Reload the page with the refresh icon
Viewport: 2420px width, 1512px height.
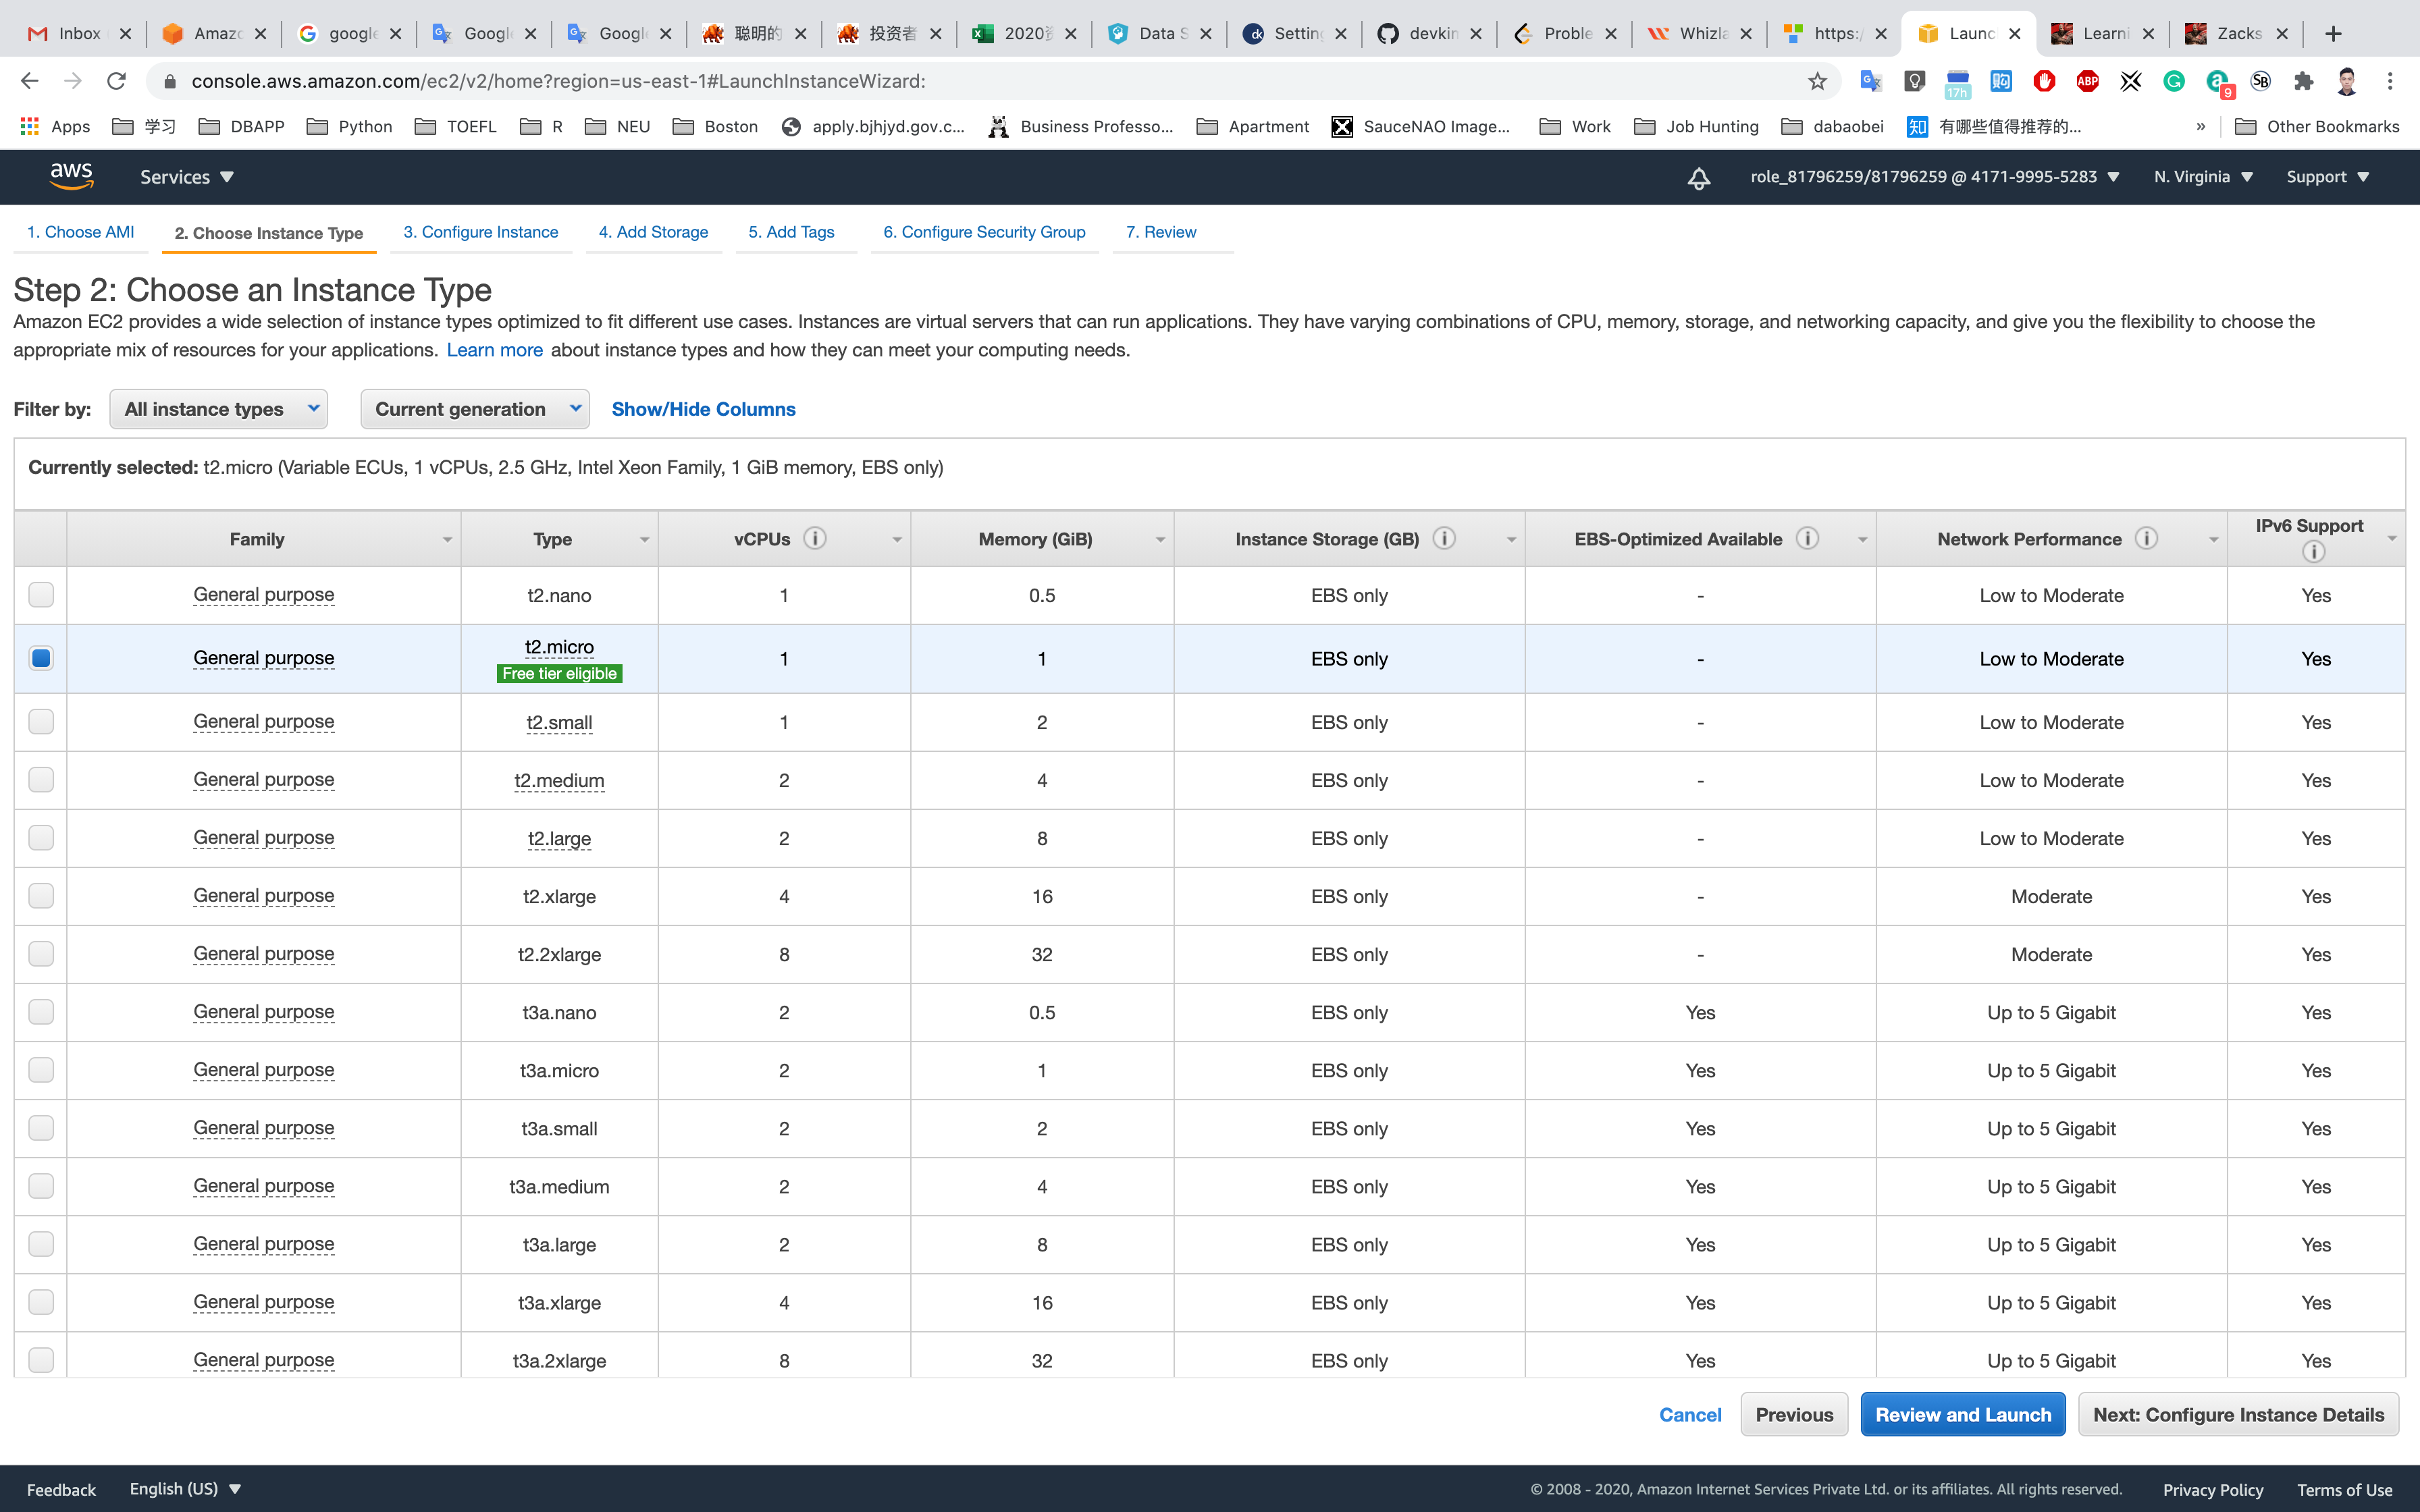[x=116, y=81]
